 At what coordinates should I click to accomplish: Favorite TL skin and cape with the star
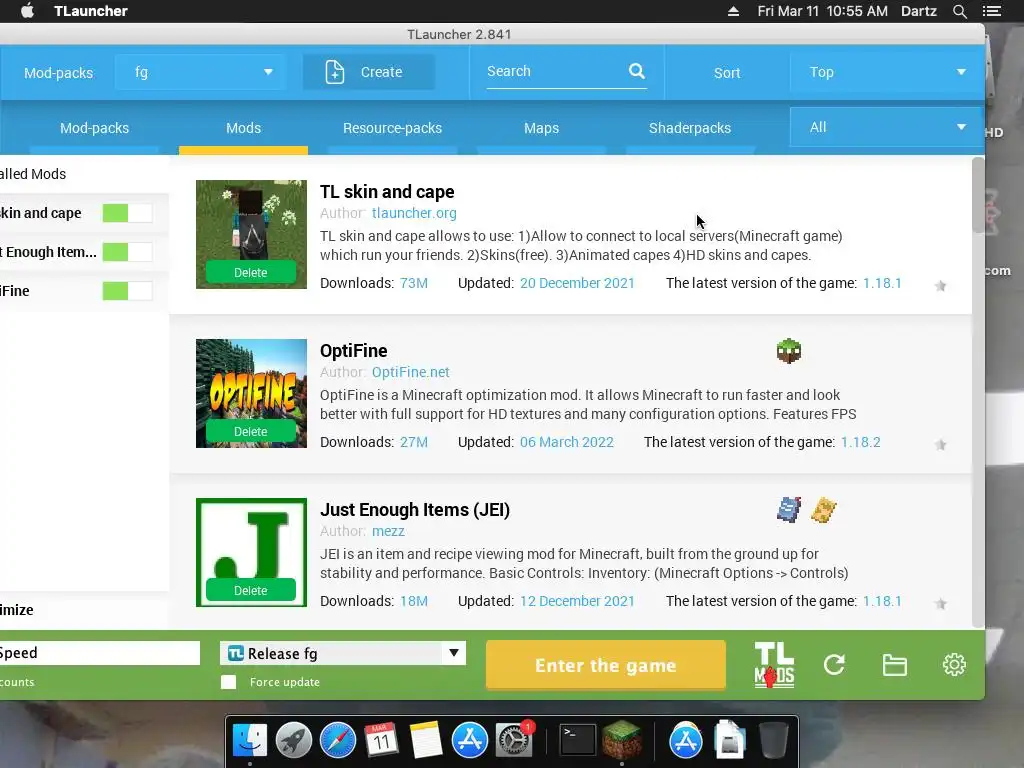coord(940,285)
